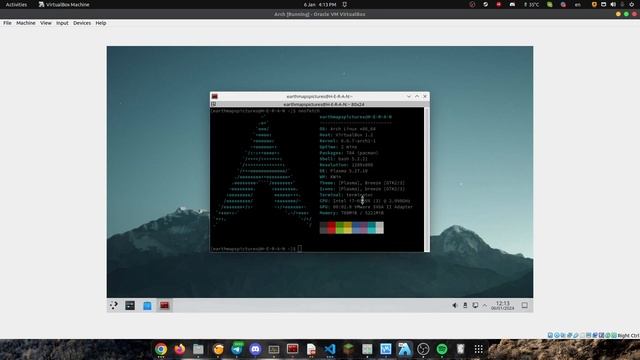The image size is (640, 360).
Task: Click the top bar date and time
Action: point(320,4)
